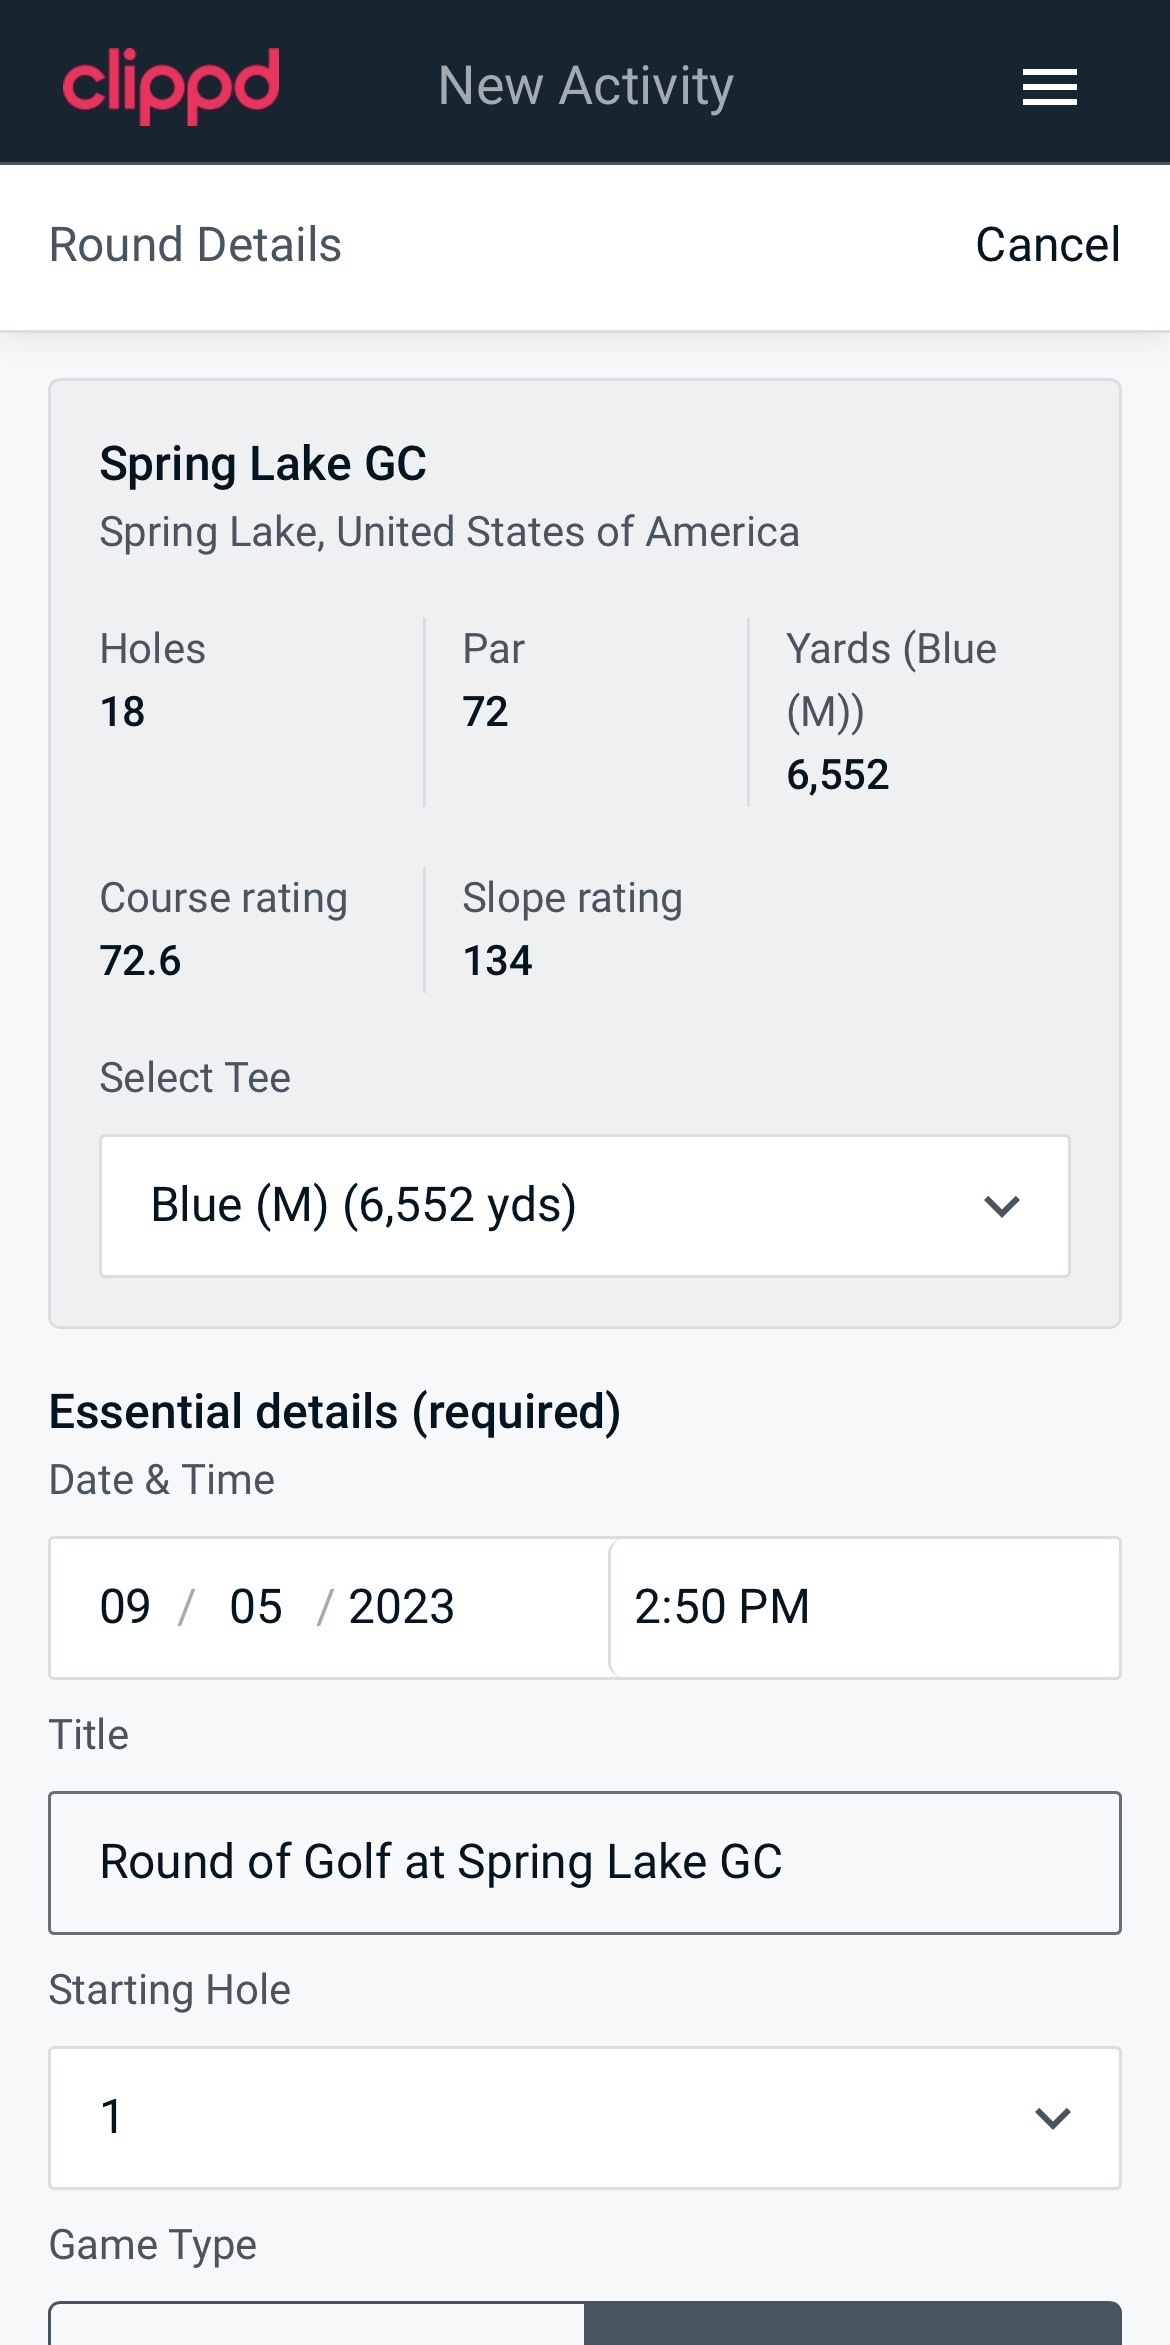
Task: Click the Starting Hole chevron arrow
Action: tap(1052, 2118)
